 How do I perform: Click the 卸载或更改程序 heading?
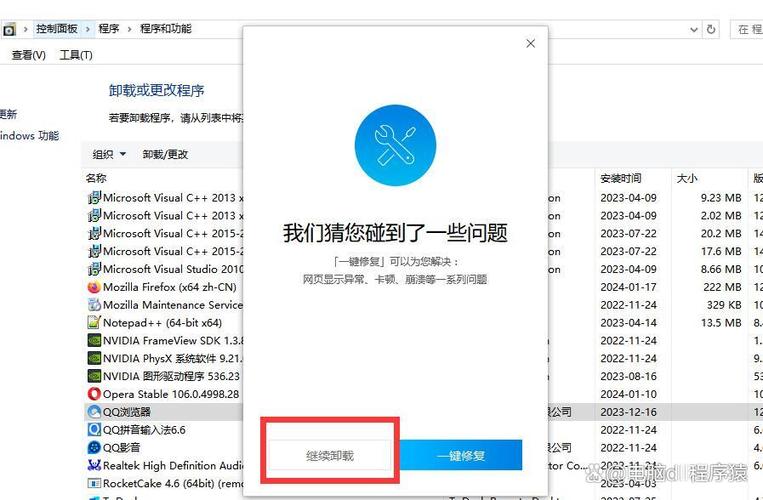click(156, 90)
